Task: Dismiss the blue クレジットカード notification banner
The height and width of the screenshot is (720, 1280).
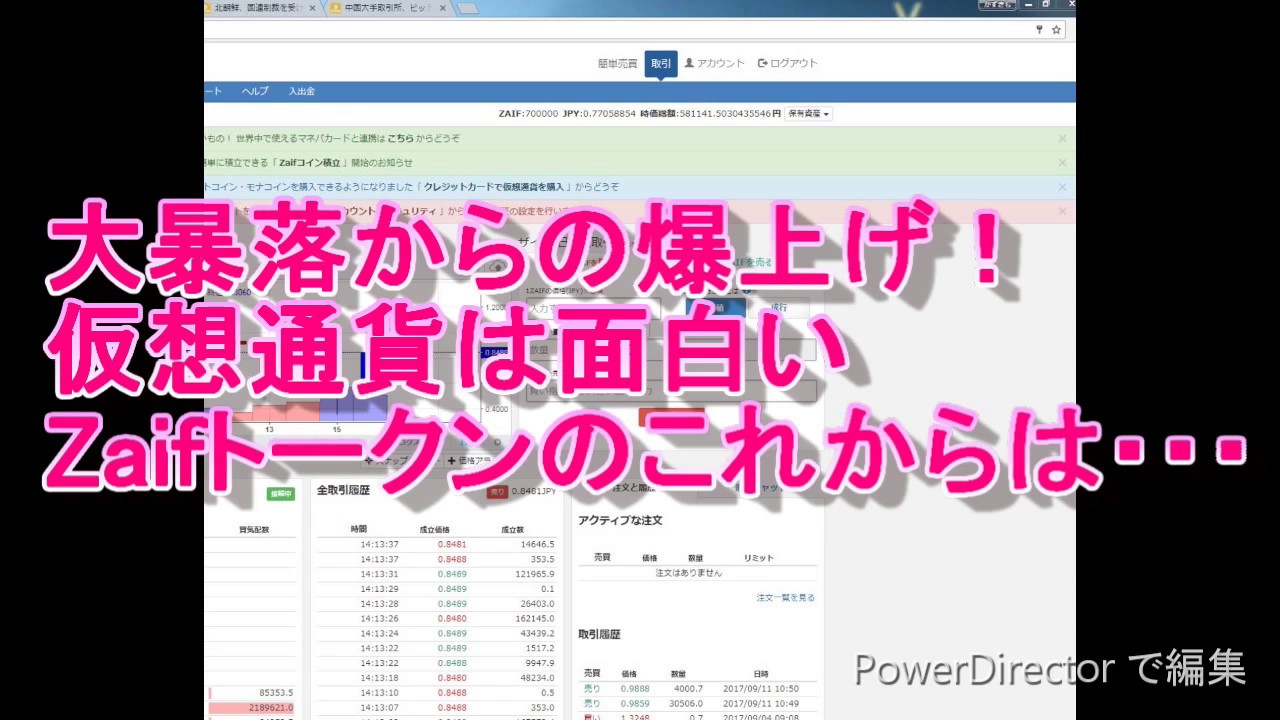Action: click(1062, 187)
